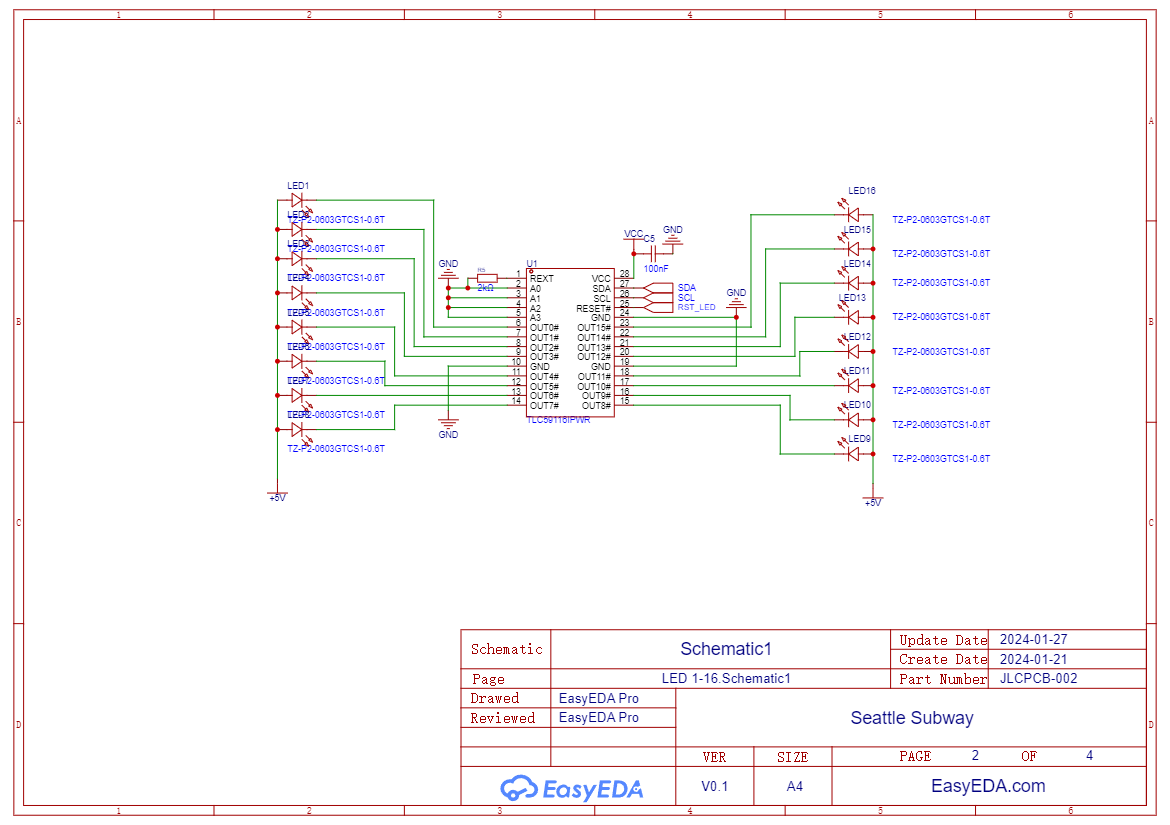Select pin number 14 on U1

(516, 401)
